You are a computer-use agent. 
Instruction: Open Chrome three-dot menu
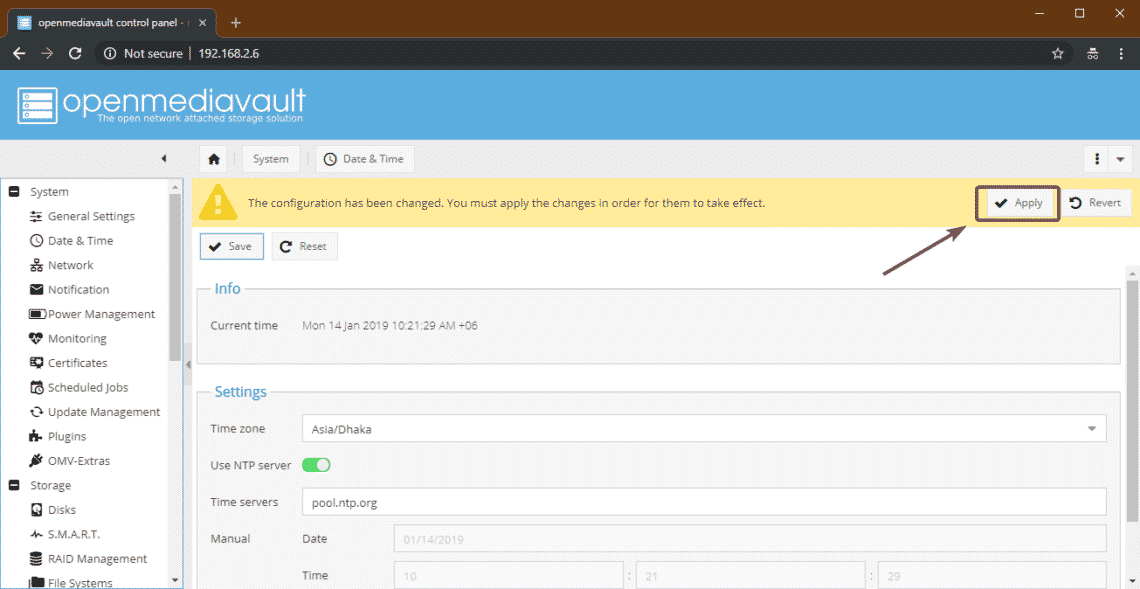pos(1120,53)
